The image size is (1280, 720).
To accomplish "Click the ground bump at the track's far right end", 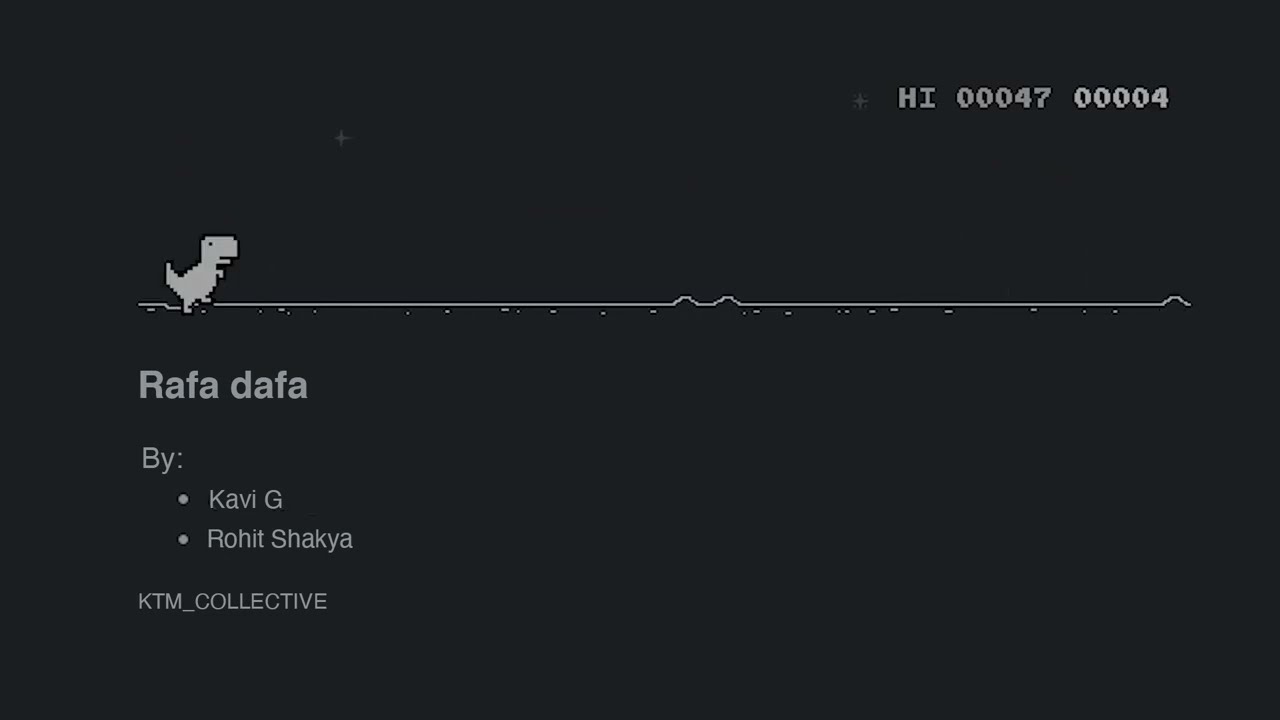I will coord(1175,300).
